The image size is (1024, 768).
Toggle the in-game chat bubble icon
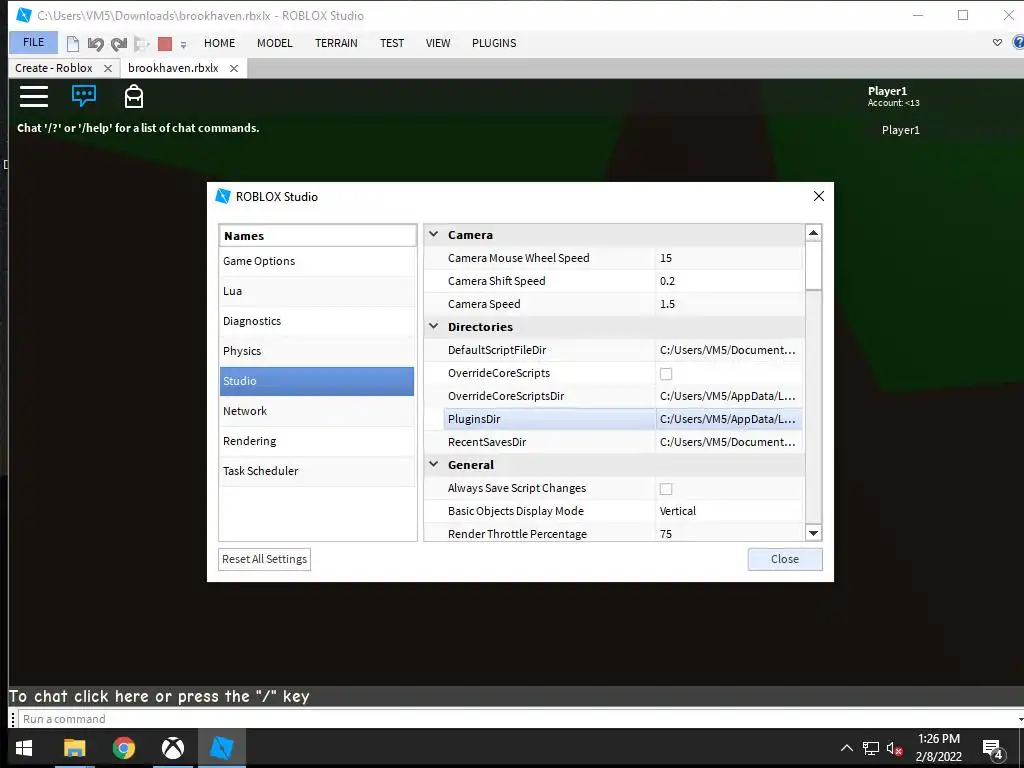[84, 96]
